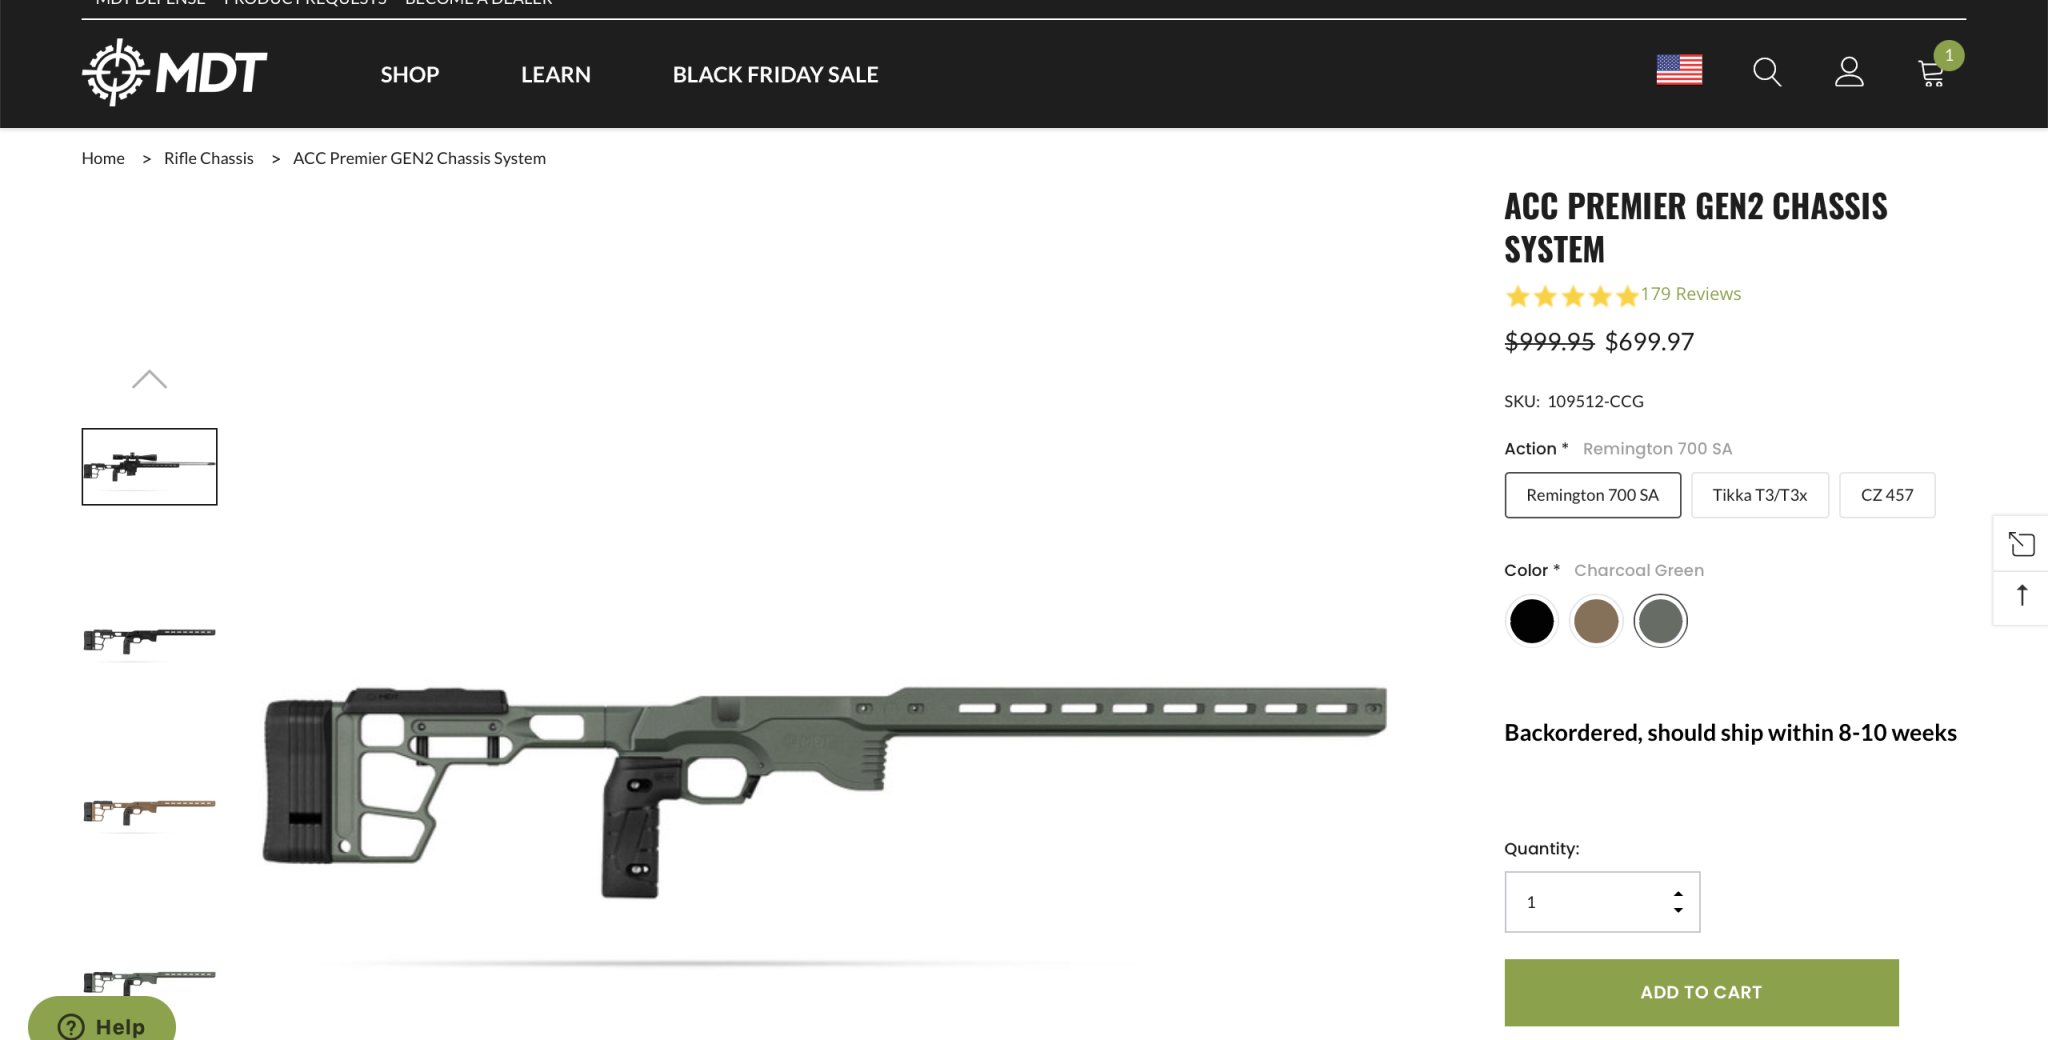
Task: Open the SHOP menu
Action: [409, 75]
